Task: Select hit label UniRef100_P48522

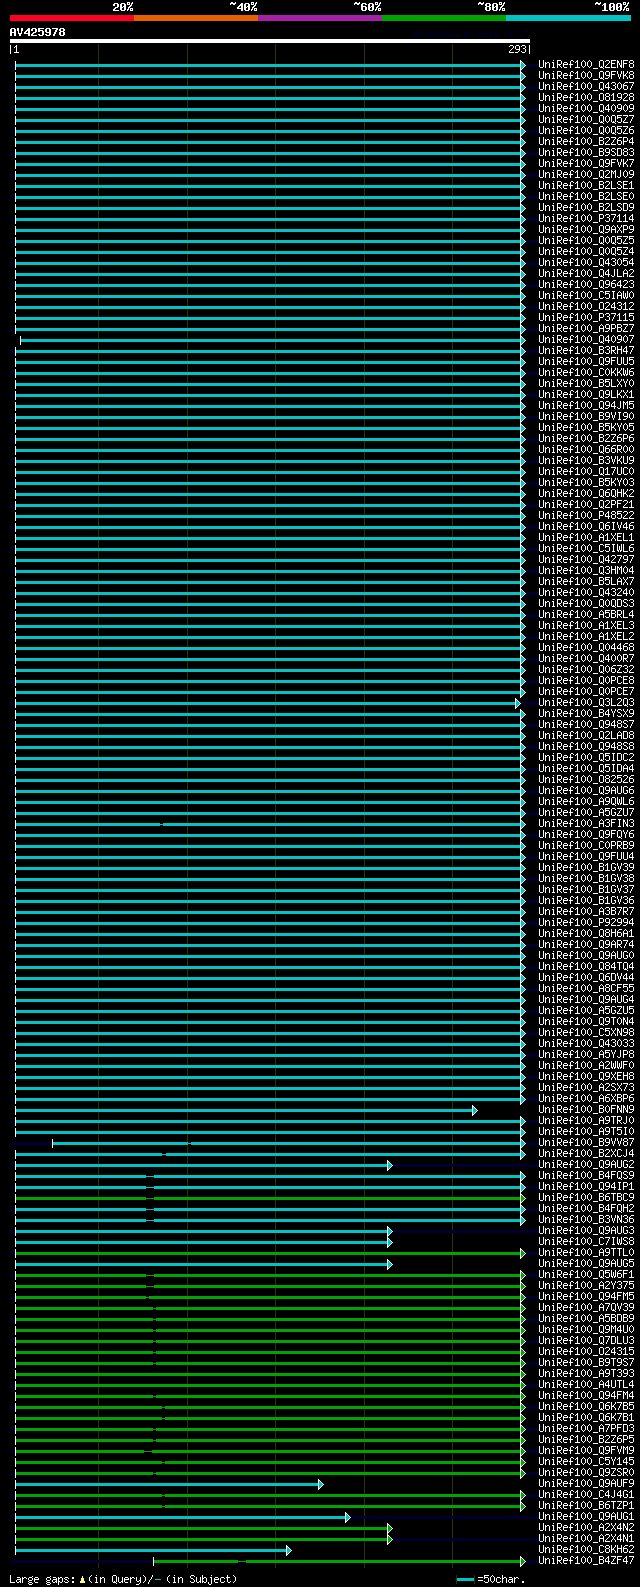Action: [586, 516]
